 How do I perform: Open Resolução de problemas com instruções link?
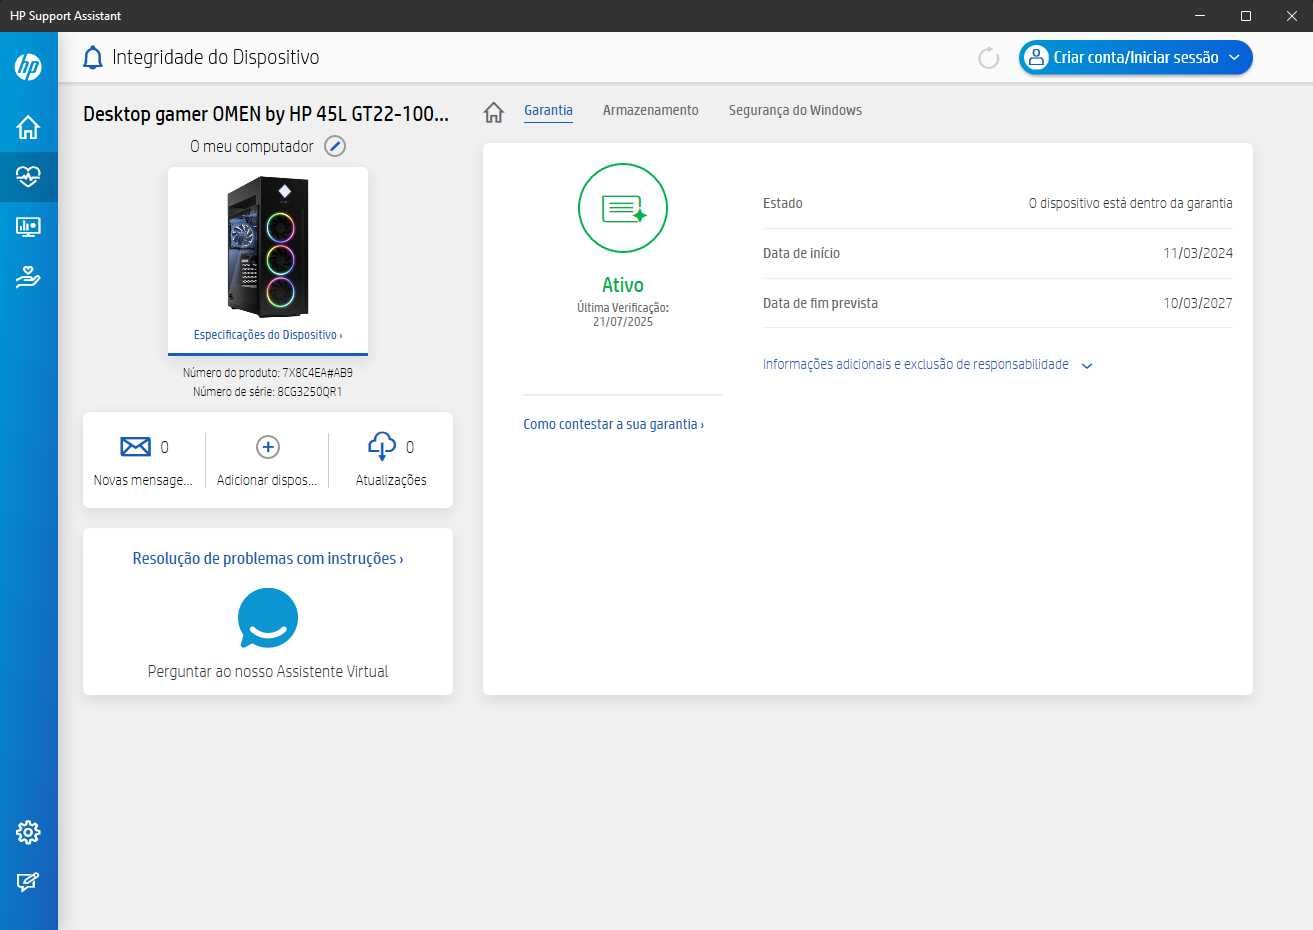point(268,559)
